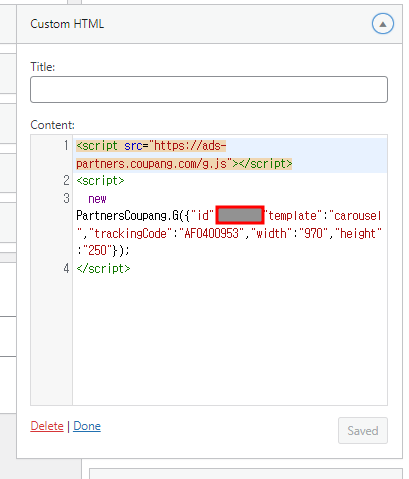Click line number 1 in code gutter

(66, 146)
